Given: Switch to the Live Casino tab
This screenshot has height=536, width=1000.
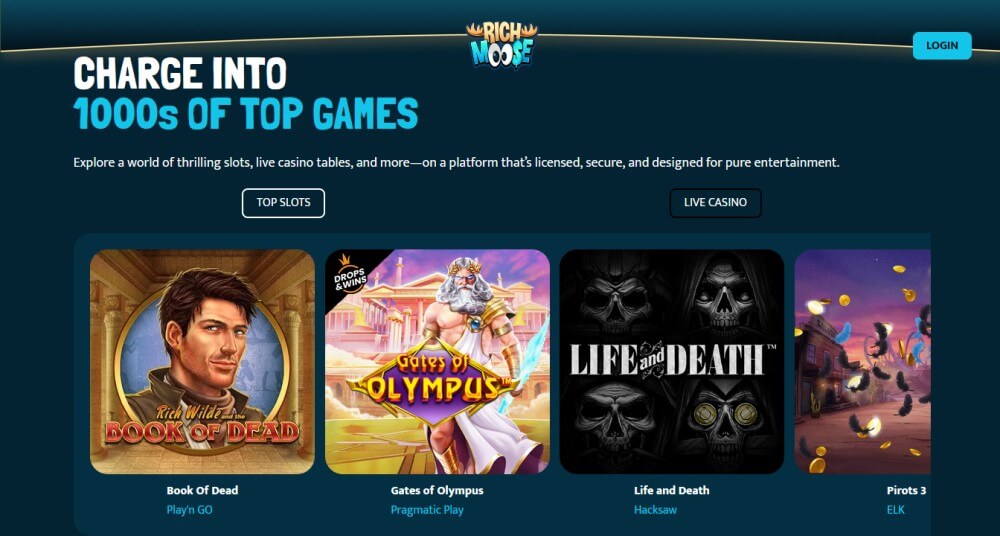Looking at the screenshot, I should point(715,203).
